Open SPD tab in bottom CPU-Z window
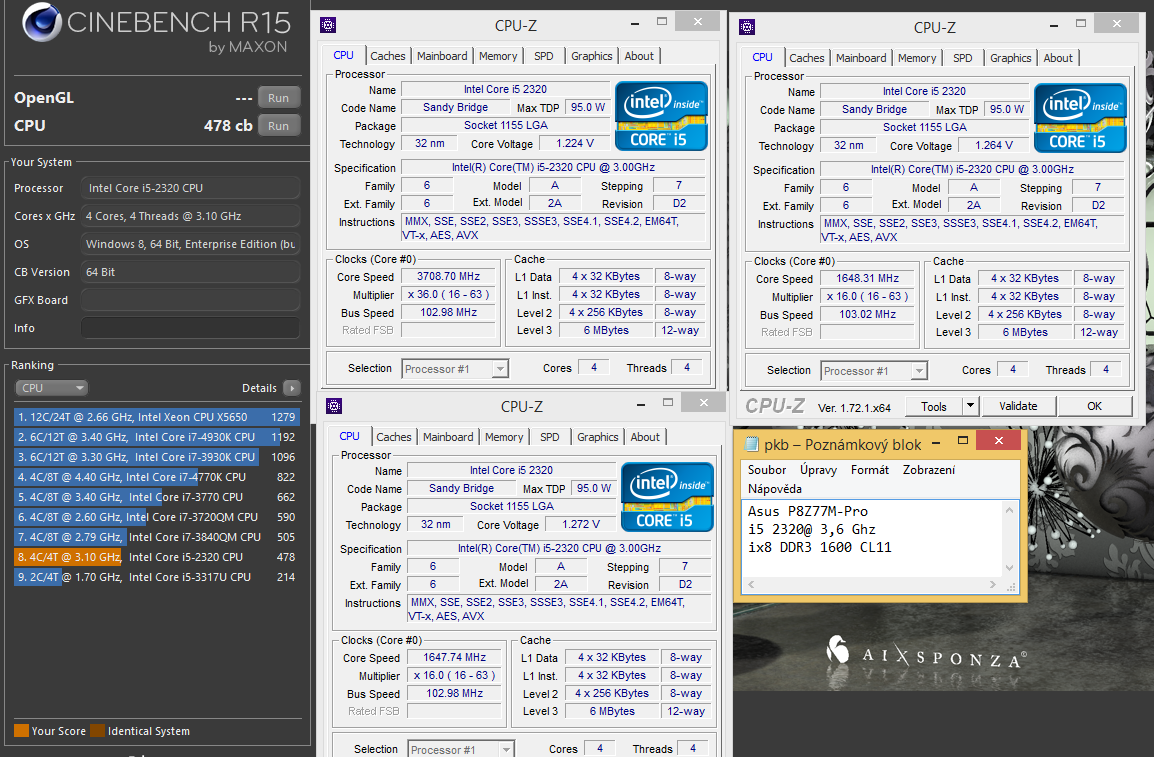This screenshot has height=757, width=1154. pyautogui.click(x=550, y=437)
